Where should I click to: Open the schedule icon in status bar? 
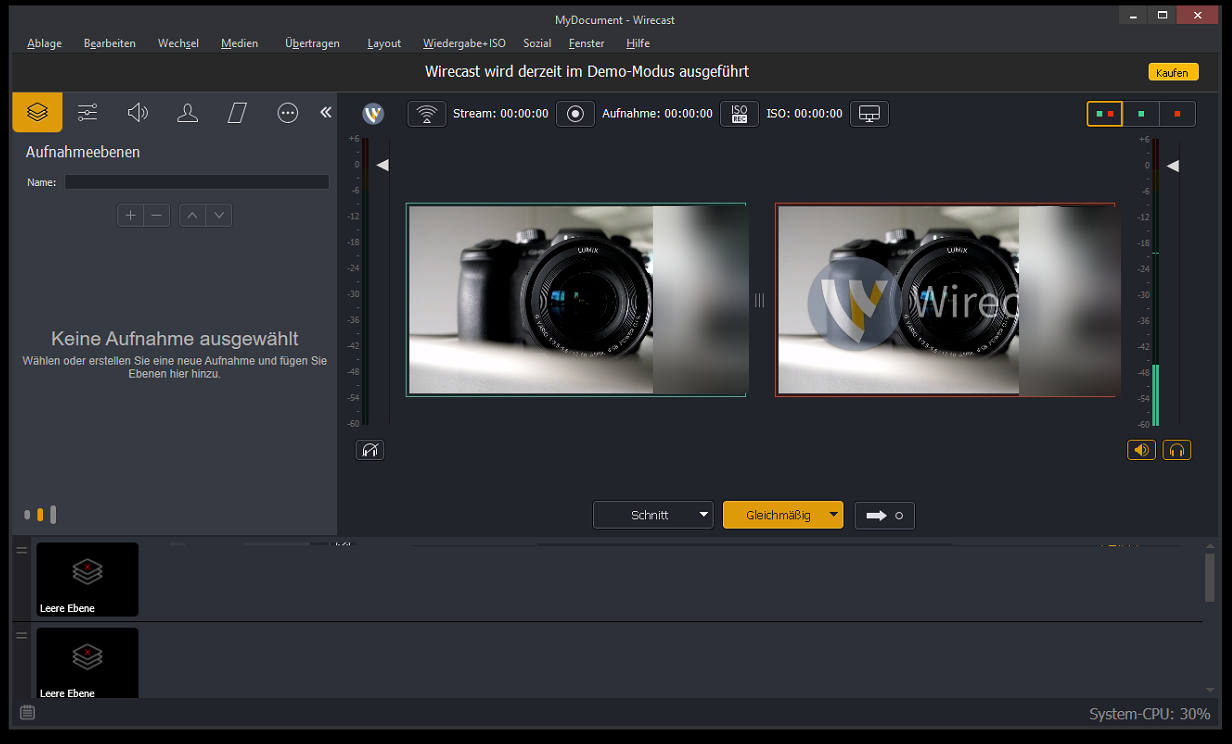pyautogui.click(x=27, y=713)
